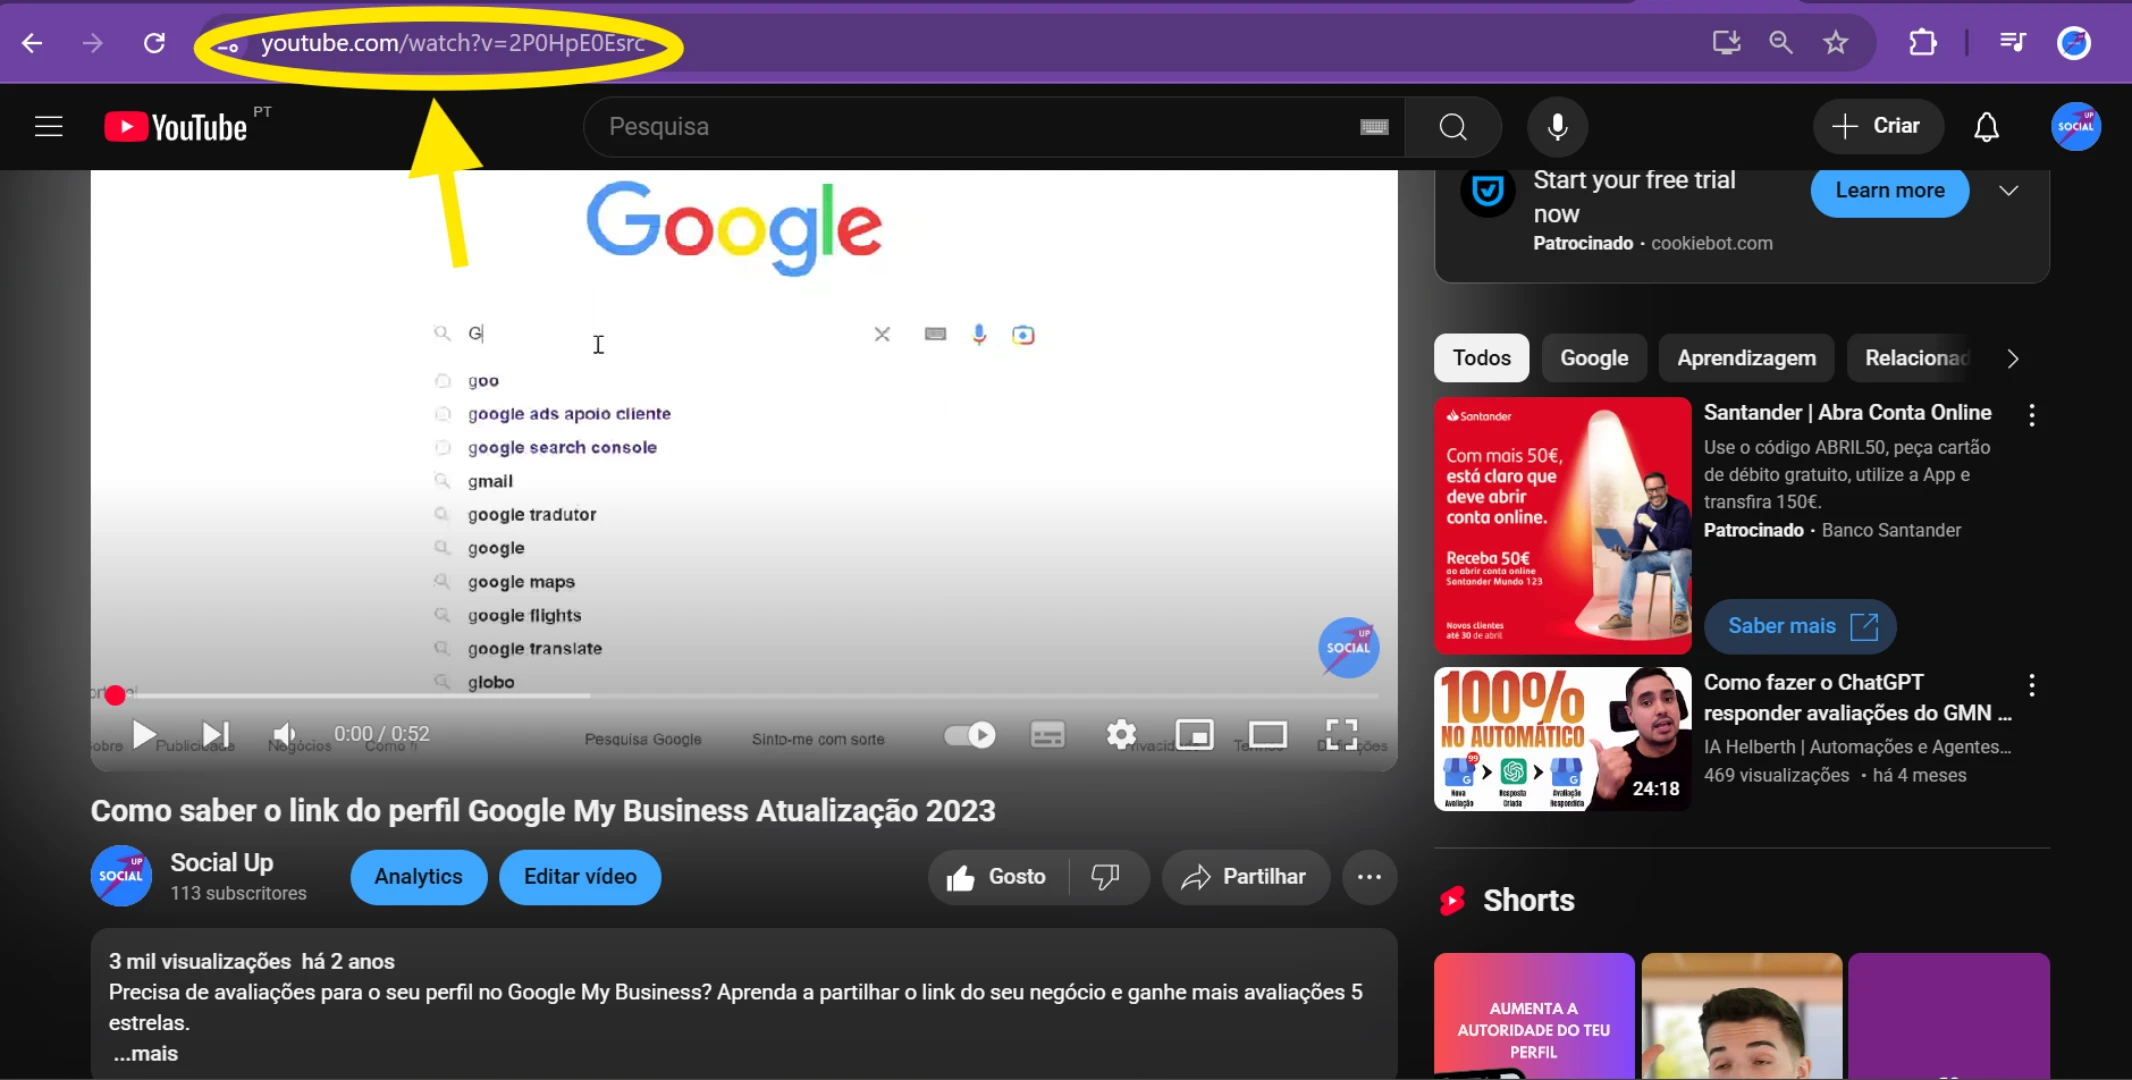
Task: Open options menu for ChatGPT video
Action: [x=2031, y=685]
